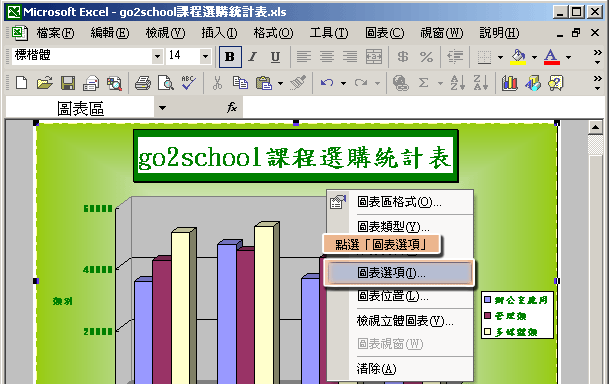Toggle underline formatting
The width and height of the screenshot is (609, 384).
(275, 57)
